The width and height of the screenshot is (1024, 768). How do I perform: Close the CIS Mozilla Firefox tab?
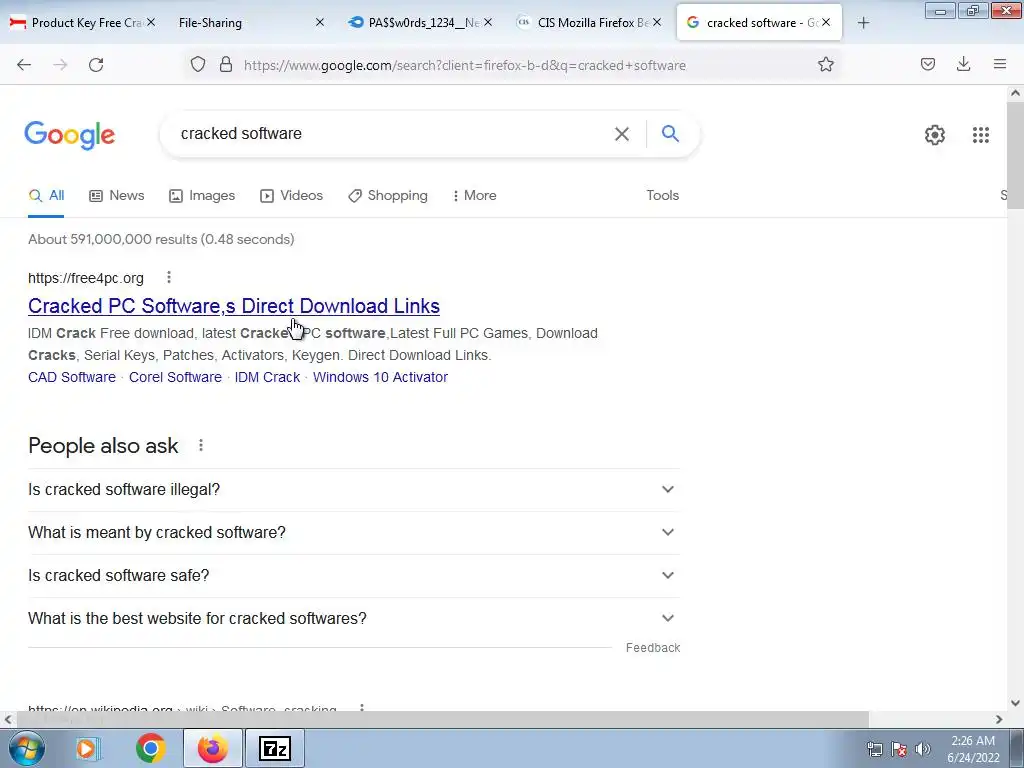657,23
